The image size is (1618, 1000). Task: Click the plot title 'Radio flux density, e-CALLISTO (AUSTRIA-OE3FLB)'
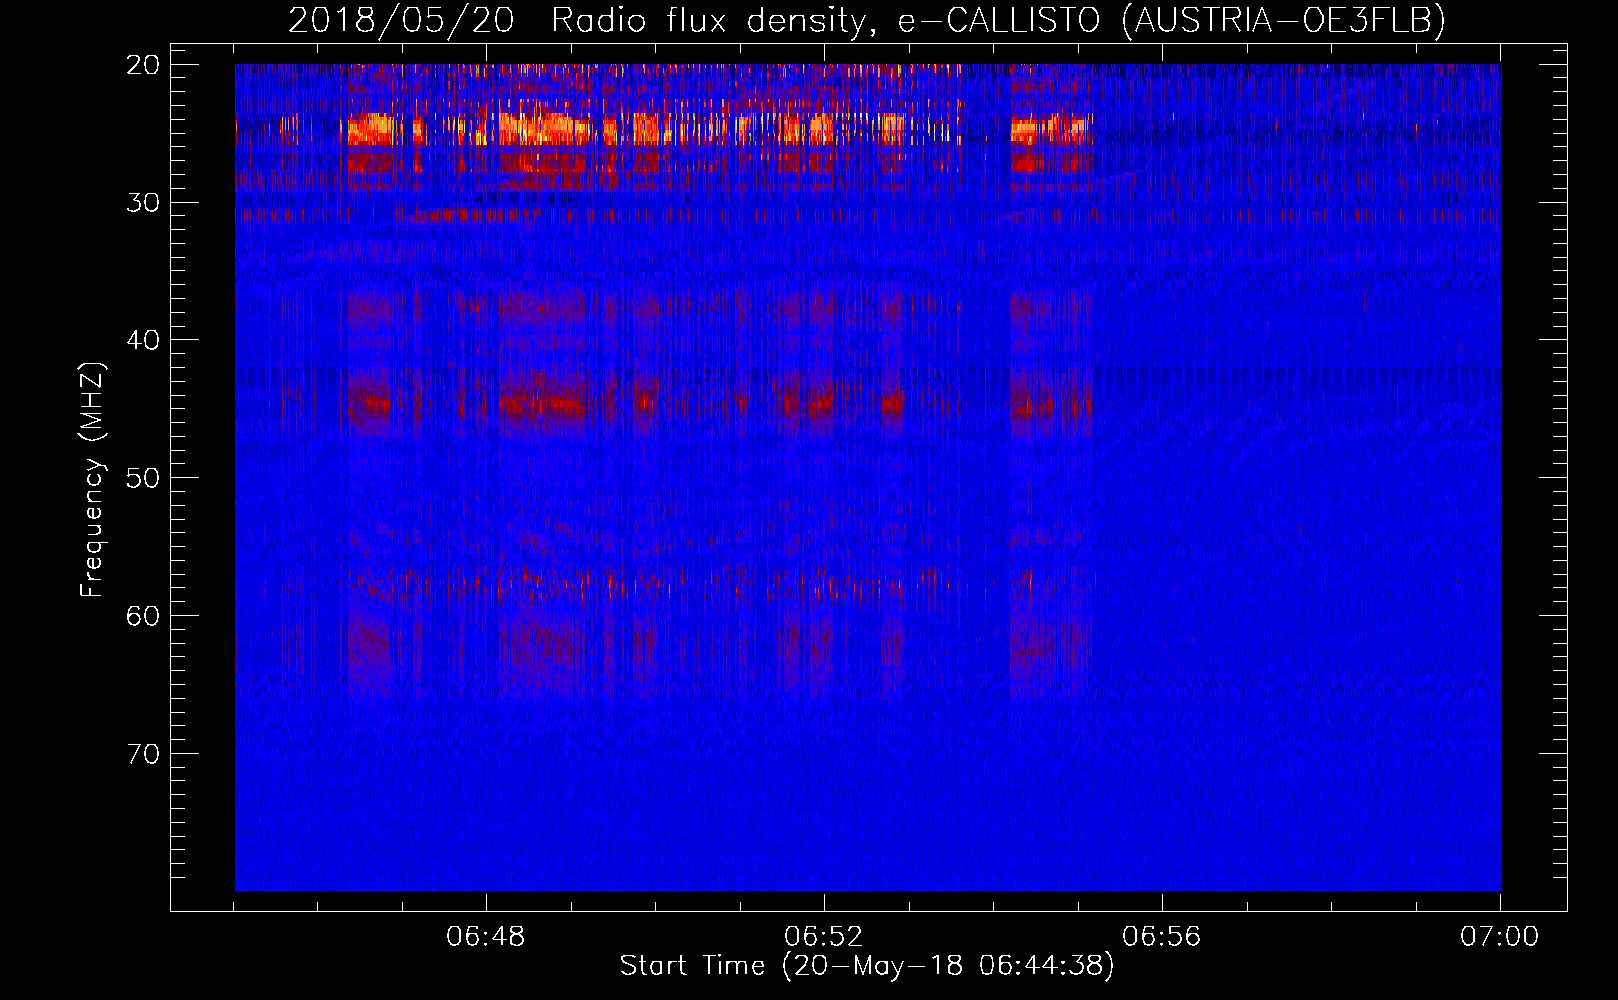997,20
